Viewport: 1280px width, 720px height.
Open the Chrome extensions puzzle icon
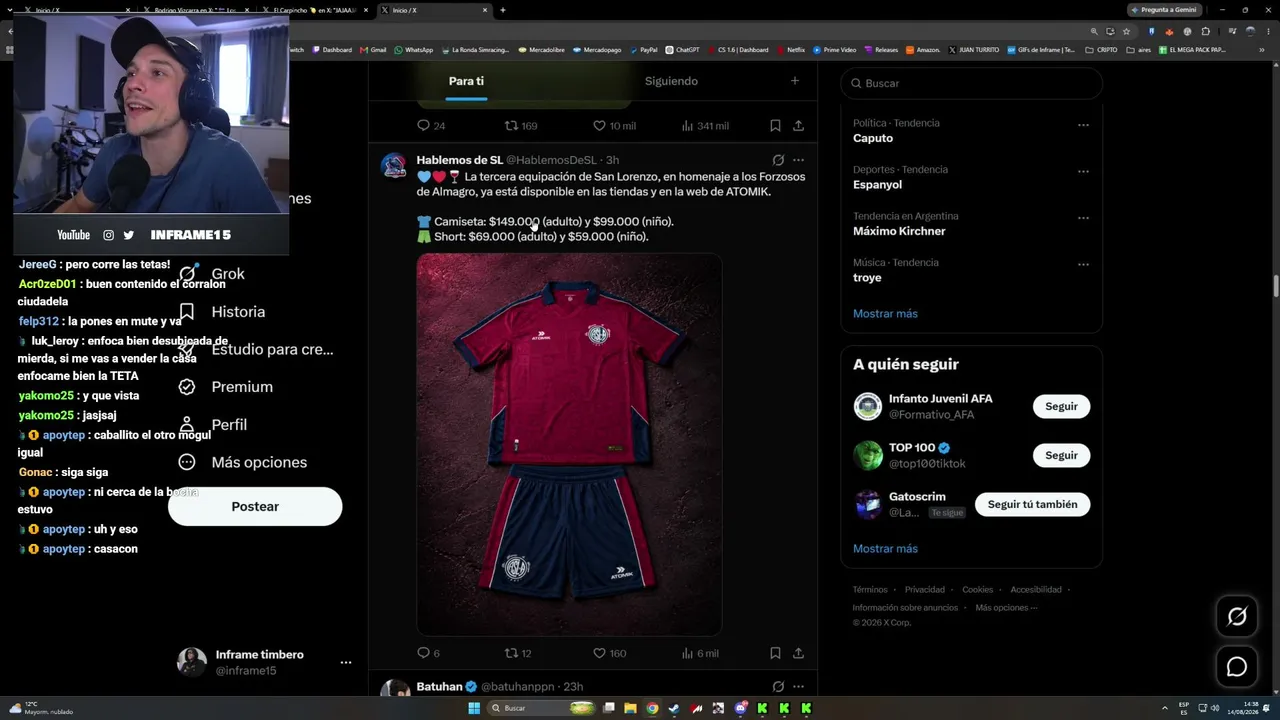[x=1205, y=31]
